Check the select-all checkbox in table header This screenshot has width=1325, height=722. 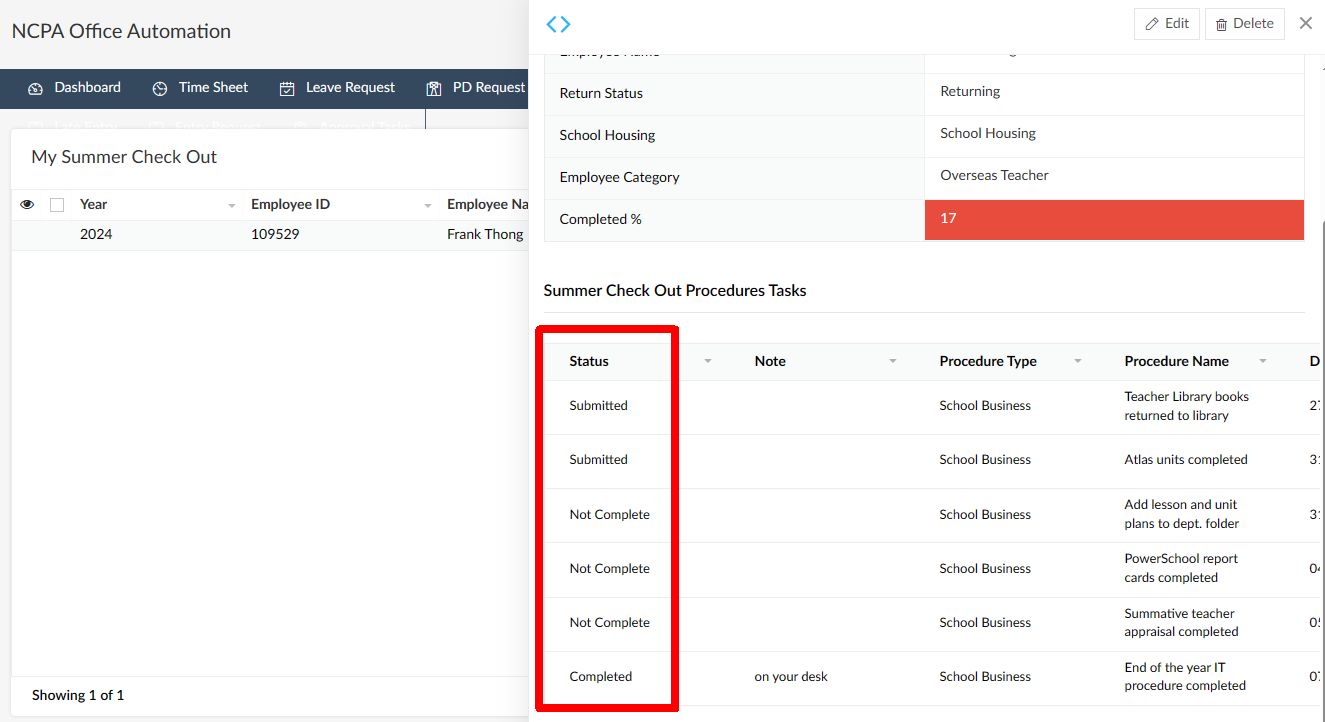click(57, 205)
